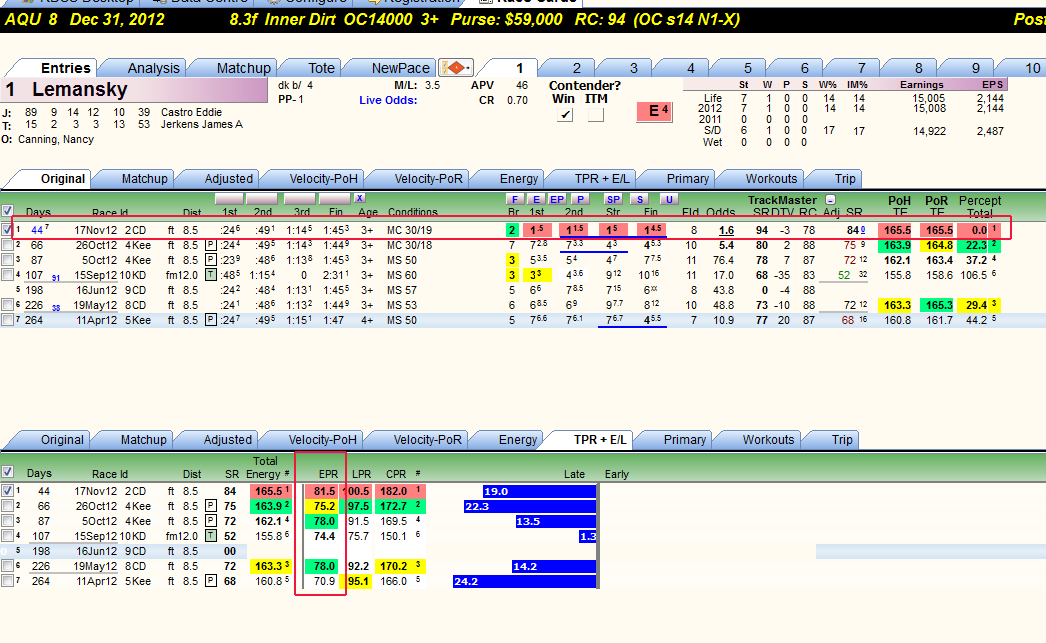Click blue Days value 44 in upper table

37,230
